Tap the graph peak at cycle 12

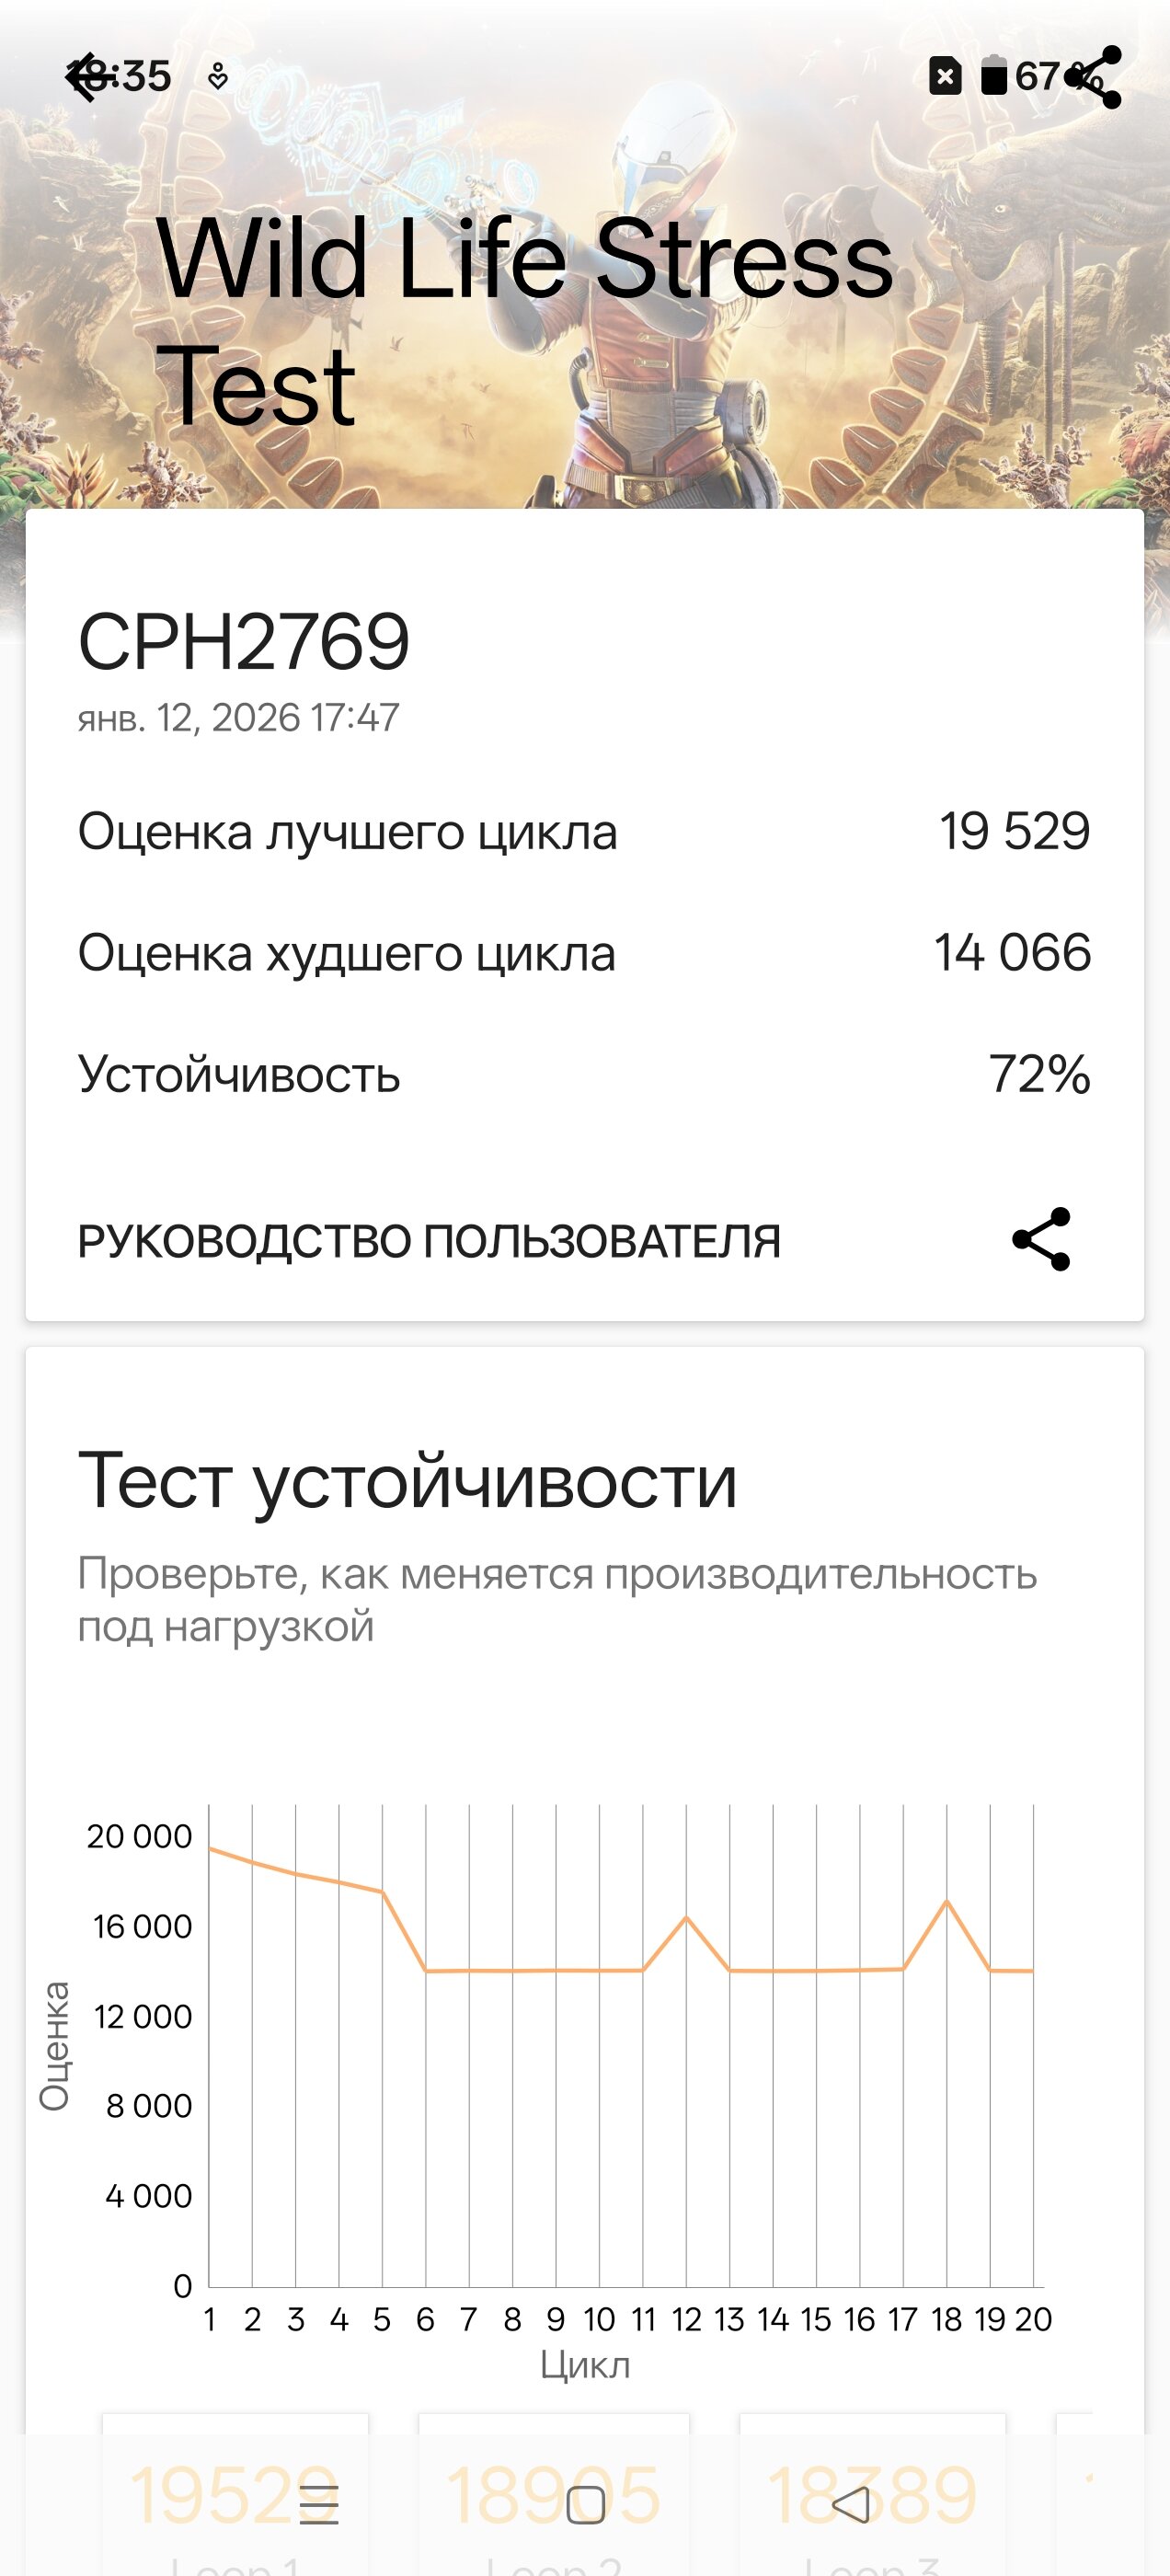coord(686,1917)
